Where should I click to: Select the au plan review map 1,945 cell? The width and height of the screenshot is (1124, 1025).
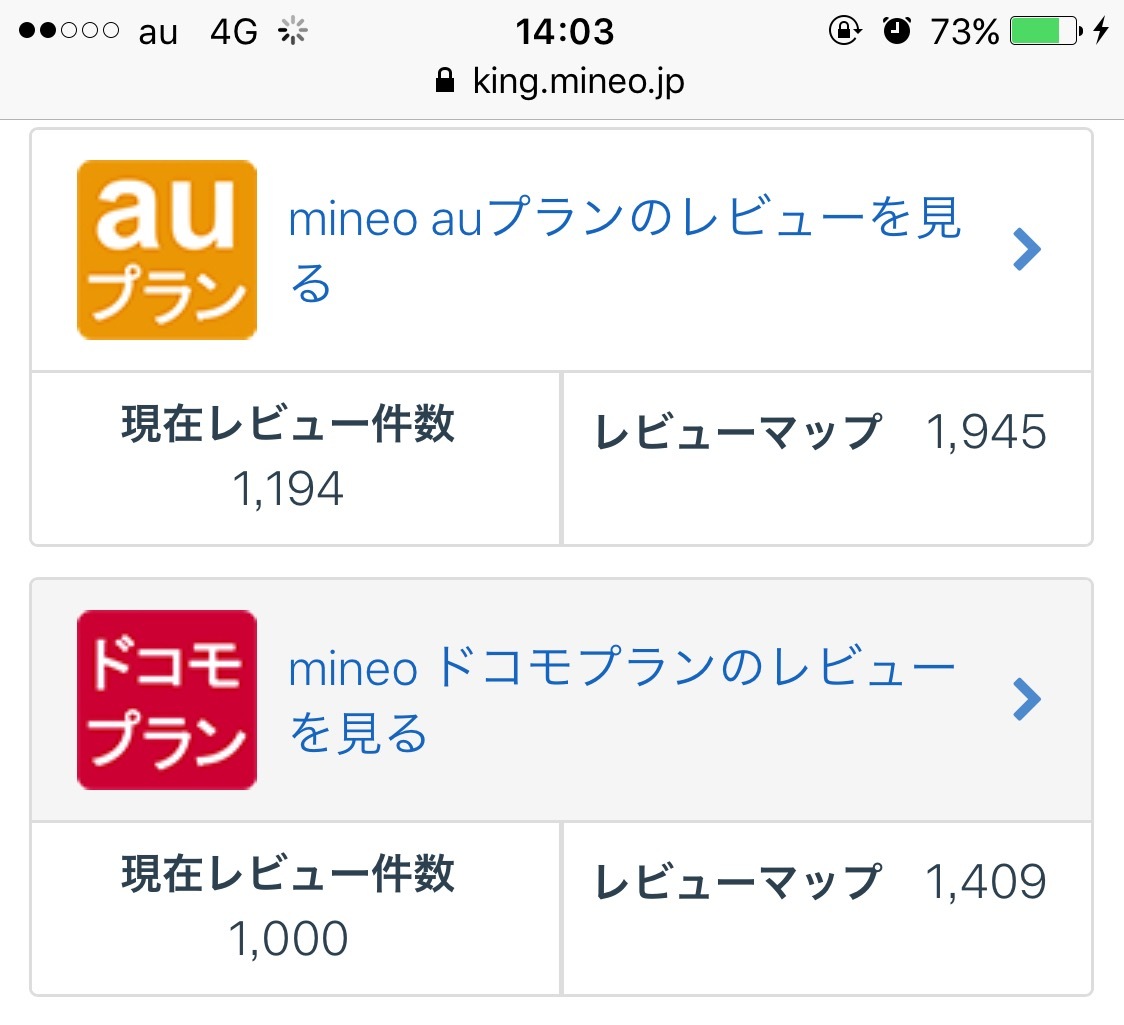coord(826,459)
